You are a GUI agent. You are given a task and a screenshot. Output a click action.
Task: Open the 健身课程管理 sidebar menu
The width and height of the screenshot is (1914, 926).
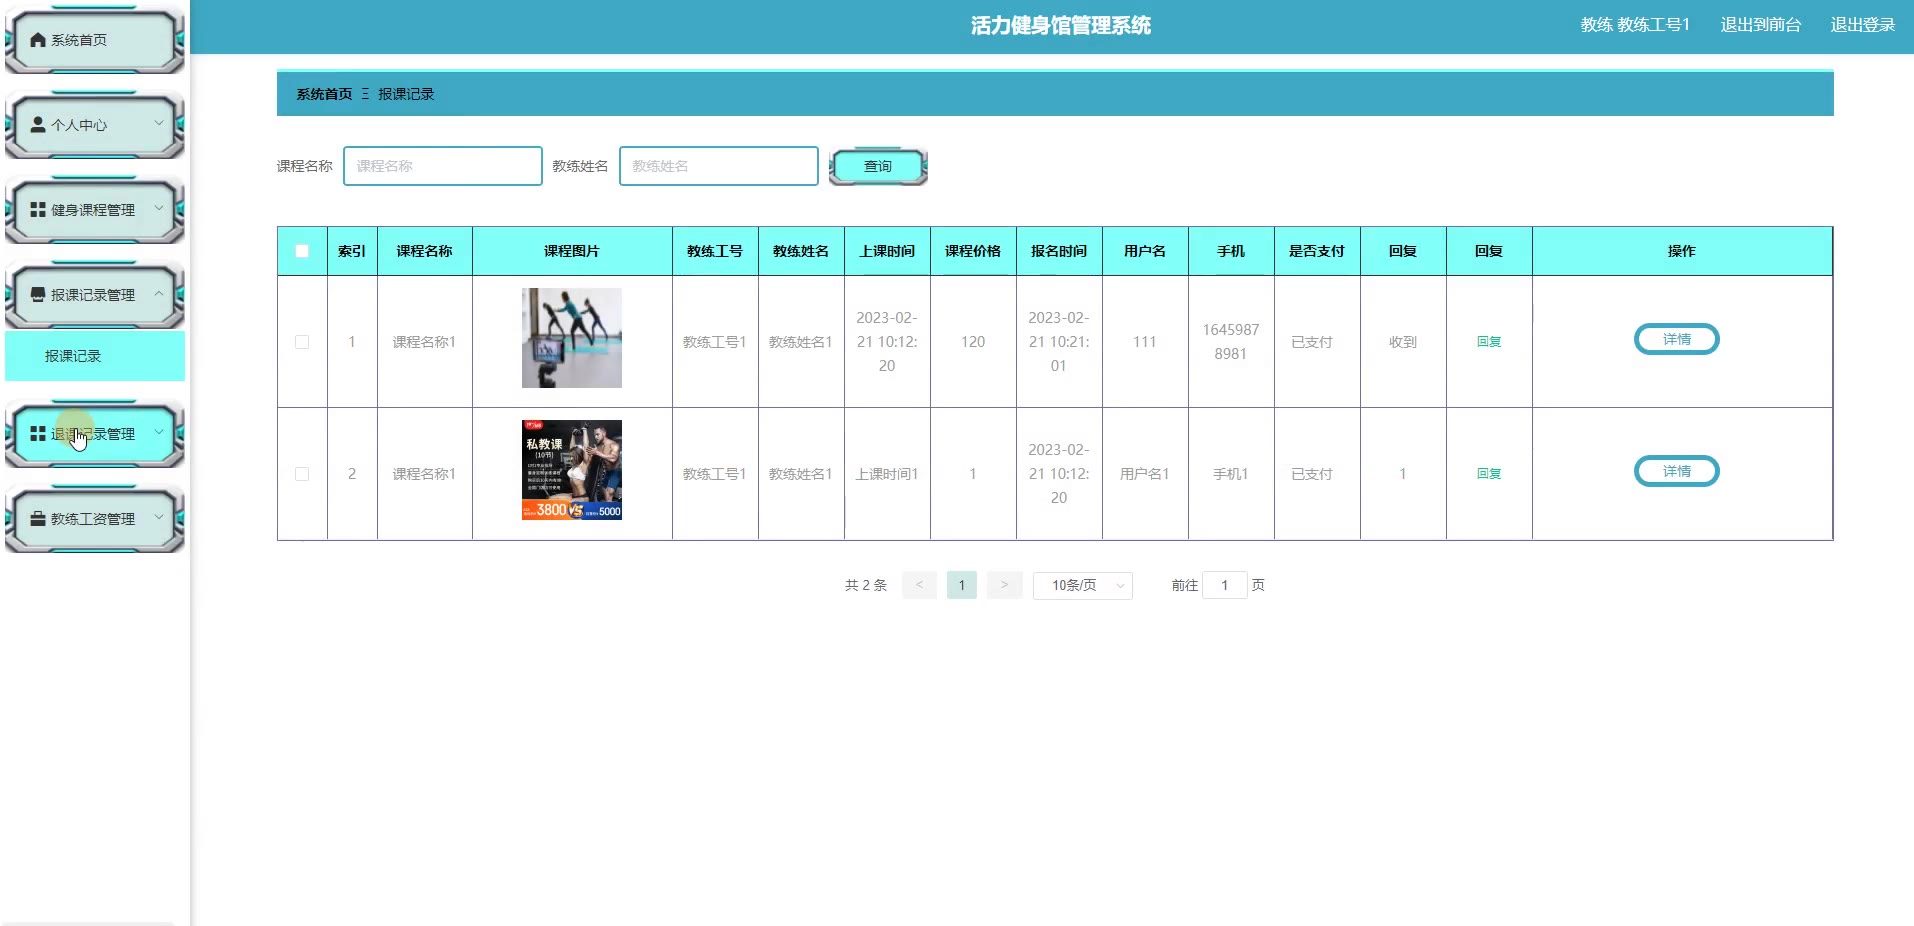click(x=95, y=210)
